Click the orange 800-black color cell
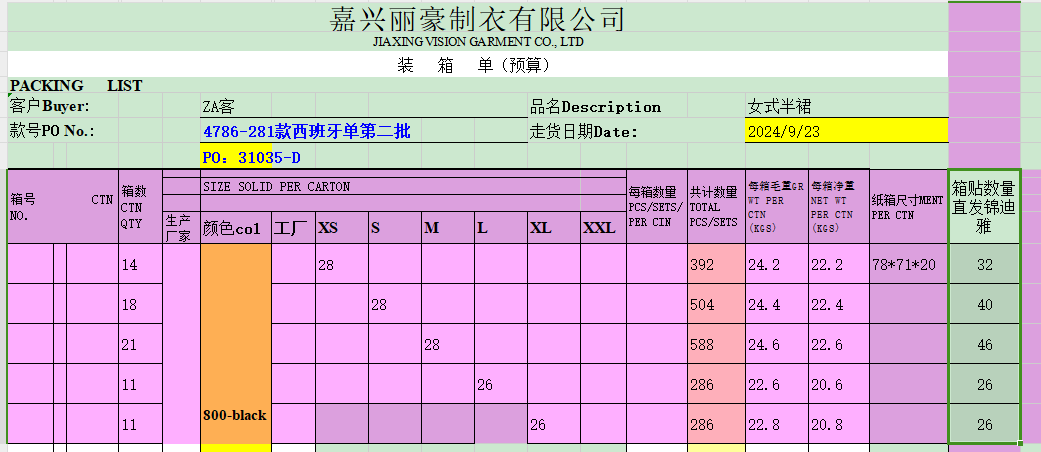Image resolution: width=1041 pixels, height=452 pixels. coord(235,414)
